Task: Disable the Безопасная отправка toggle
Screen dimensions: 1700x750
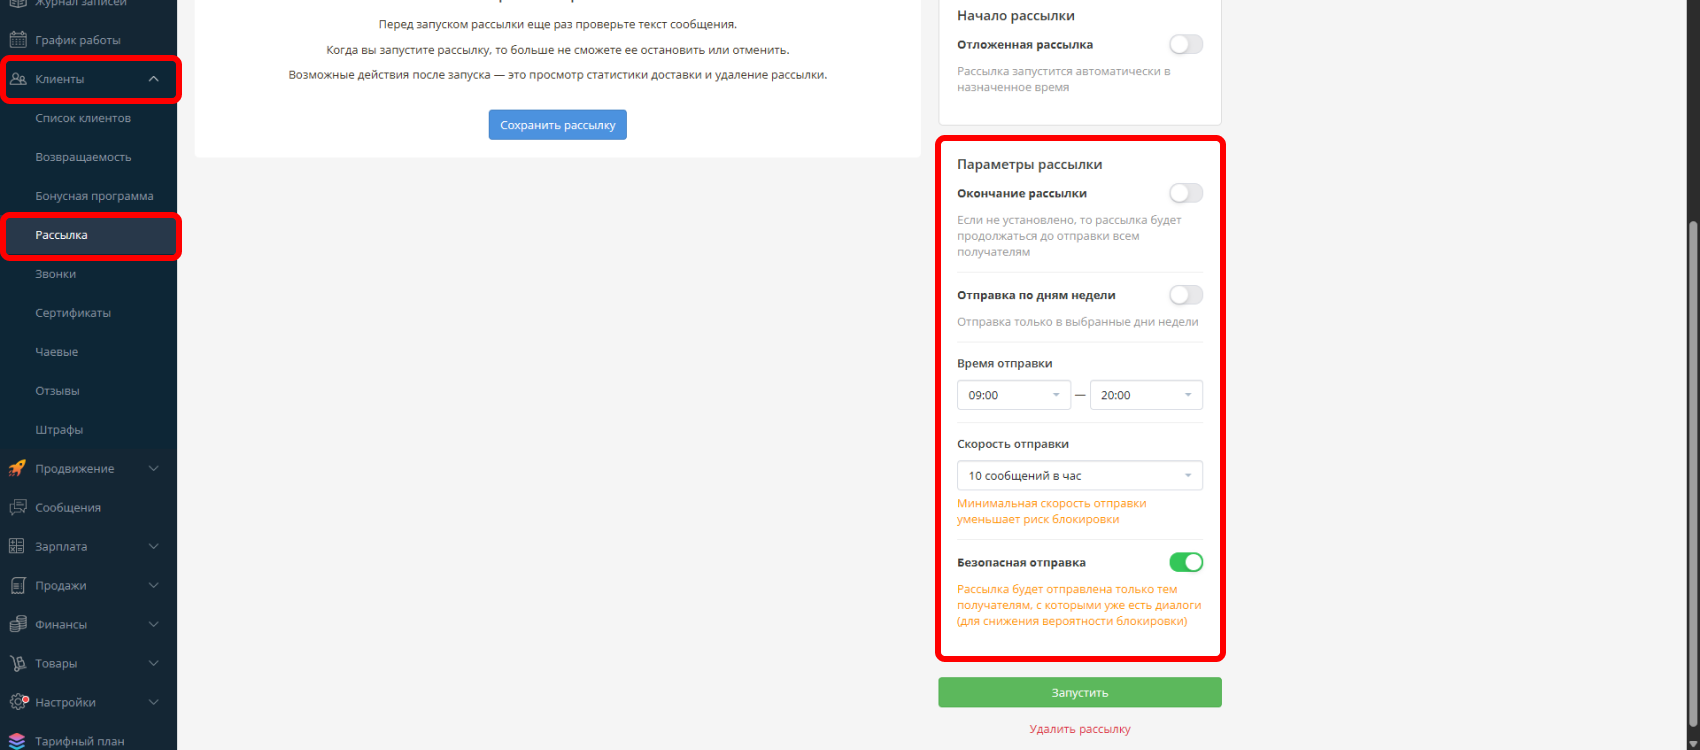Action: click(1186, 562)
